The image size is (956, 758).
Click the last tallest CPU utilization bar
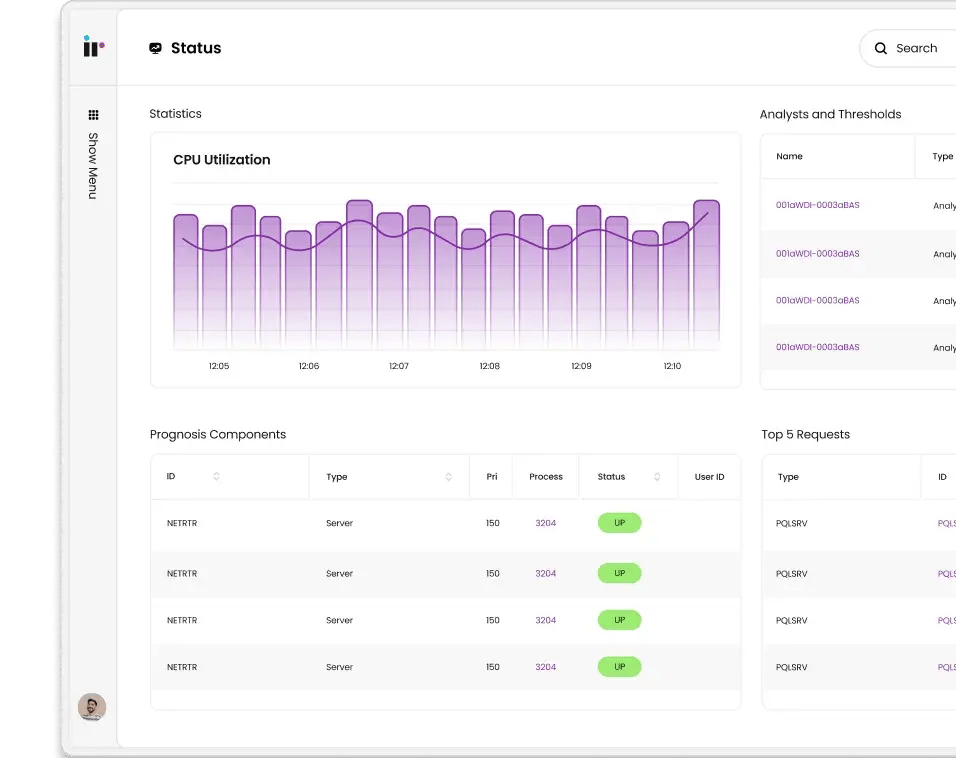click(x=706, y=275)
